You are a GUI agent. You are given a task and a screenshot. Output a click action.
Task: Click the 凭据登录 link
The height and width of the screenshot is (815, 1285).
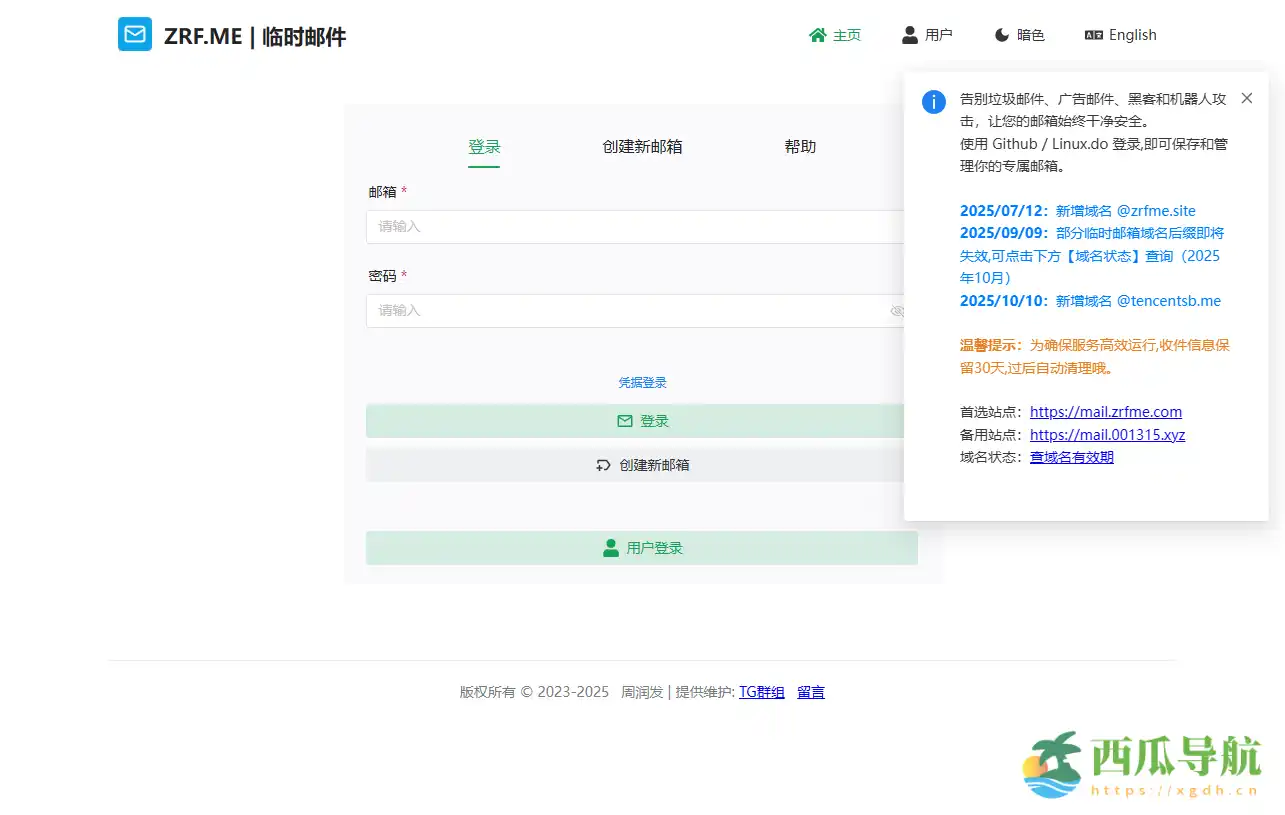[642, 383]
